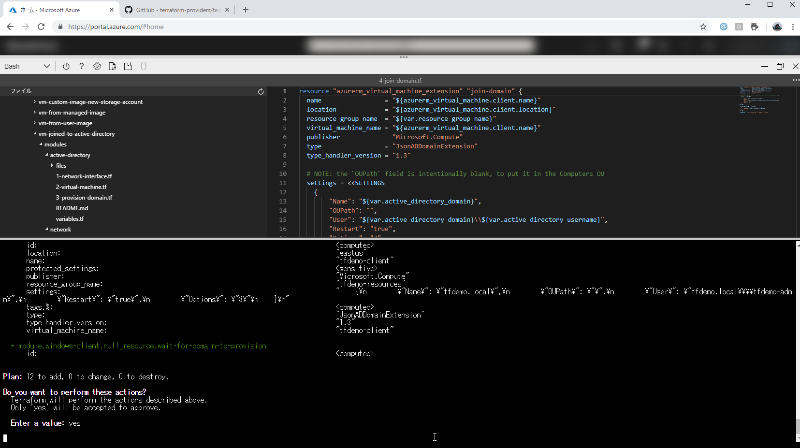Viewport: 800px width, 448px height.
Task: Minimize the Cloud Shell pane
Action: (x=764, y=66)
